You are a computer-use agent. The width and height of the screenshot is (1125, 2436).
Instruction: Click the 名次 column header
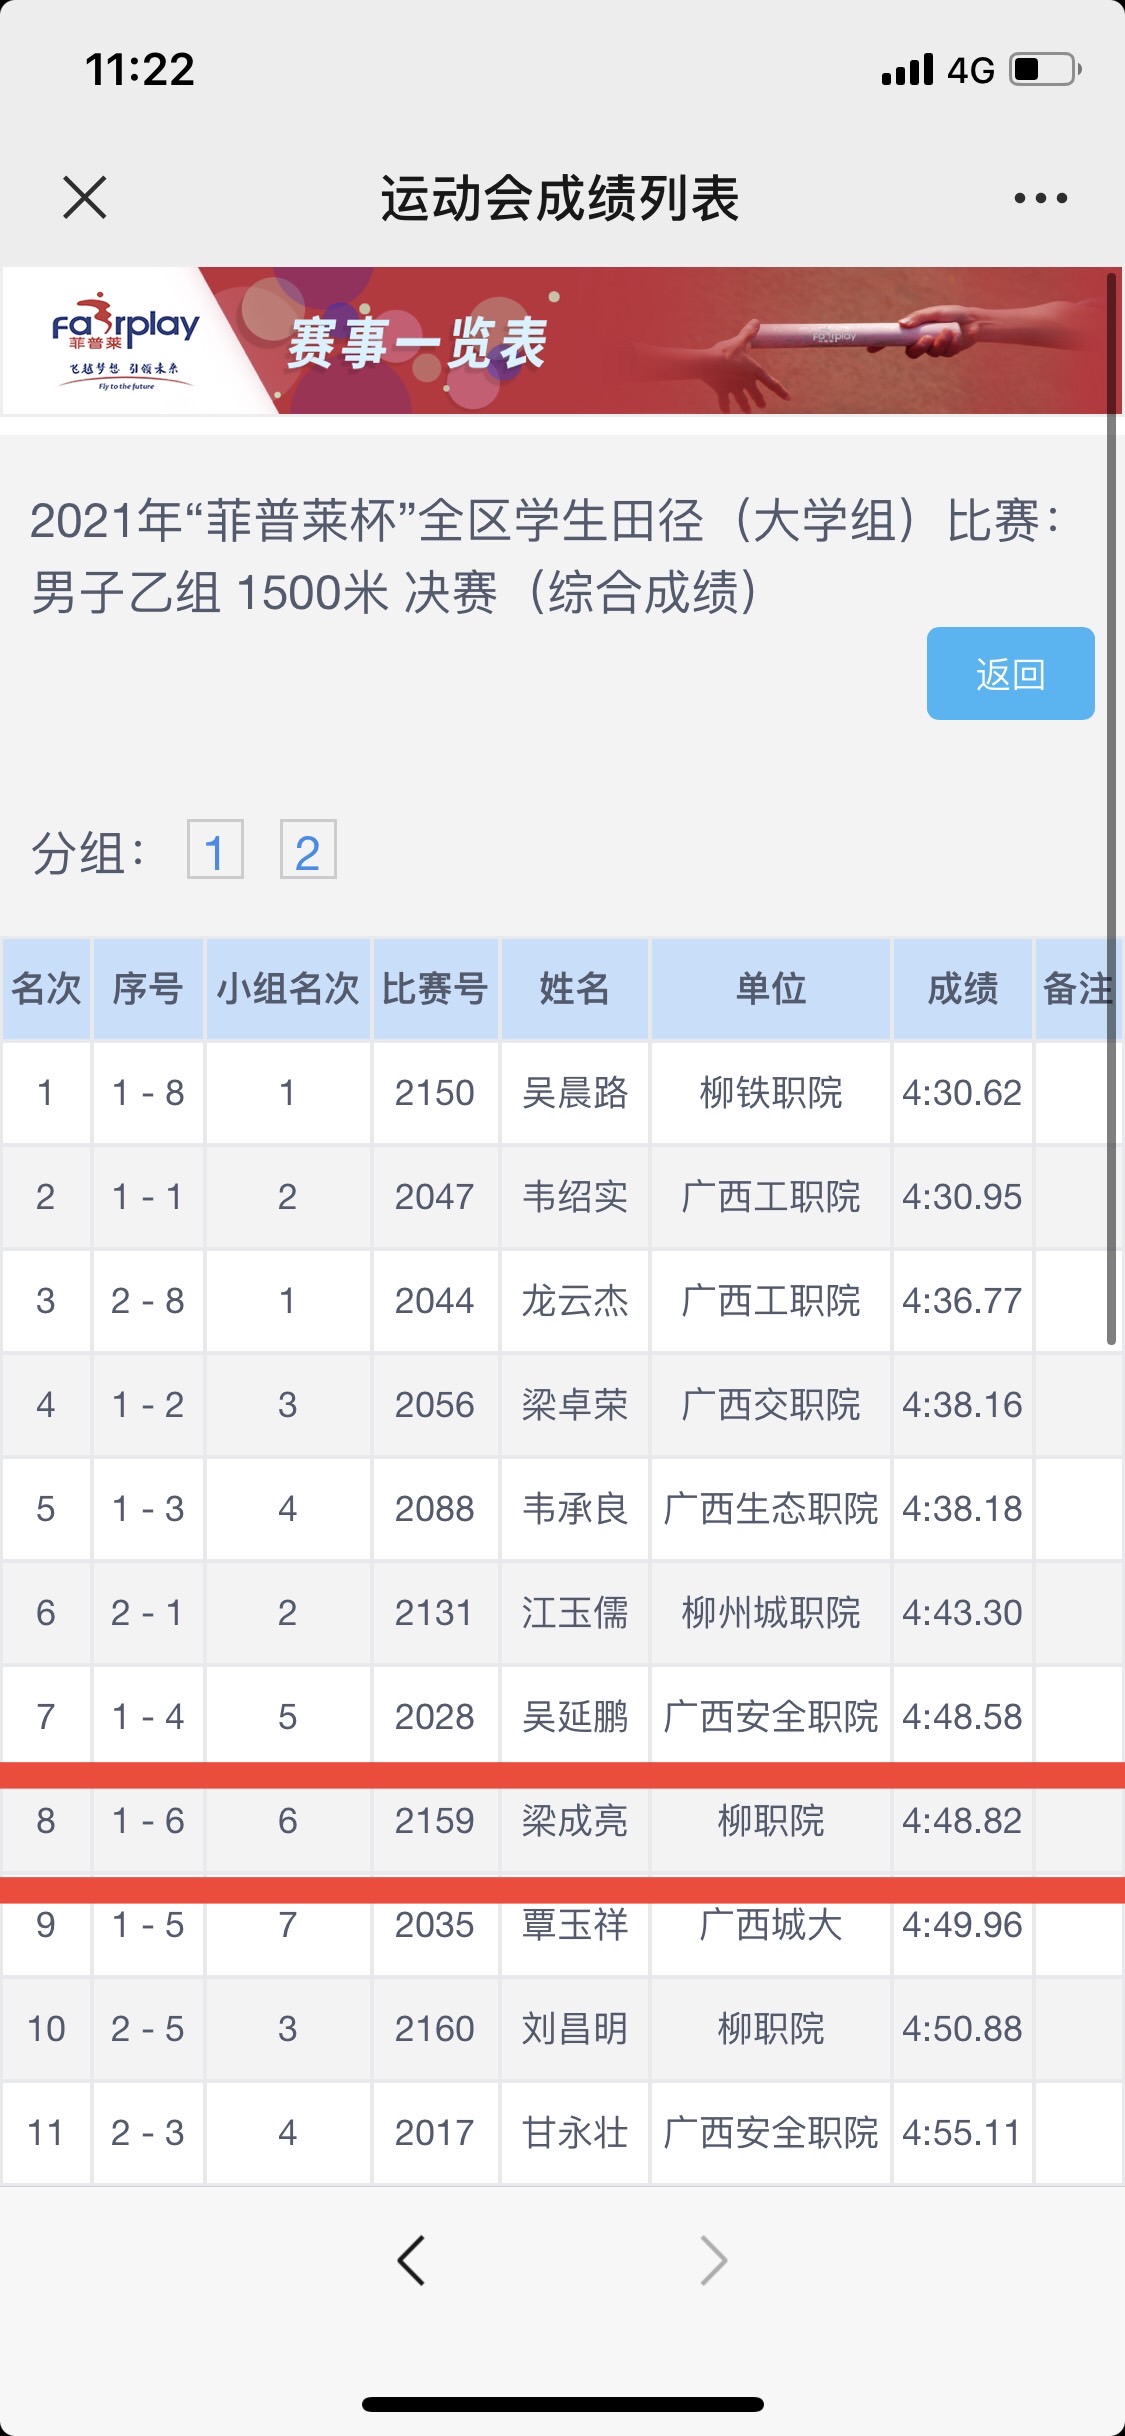[x=46, y=989]
